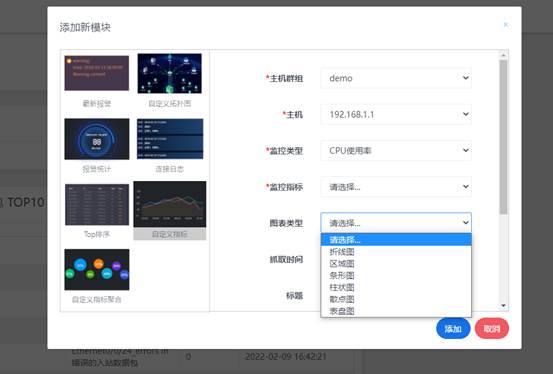The image size is (553, 374).
Task: Pick the 自定义指标 line chart thumbnail
Action: click(170, 204)
